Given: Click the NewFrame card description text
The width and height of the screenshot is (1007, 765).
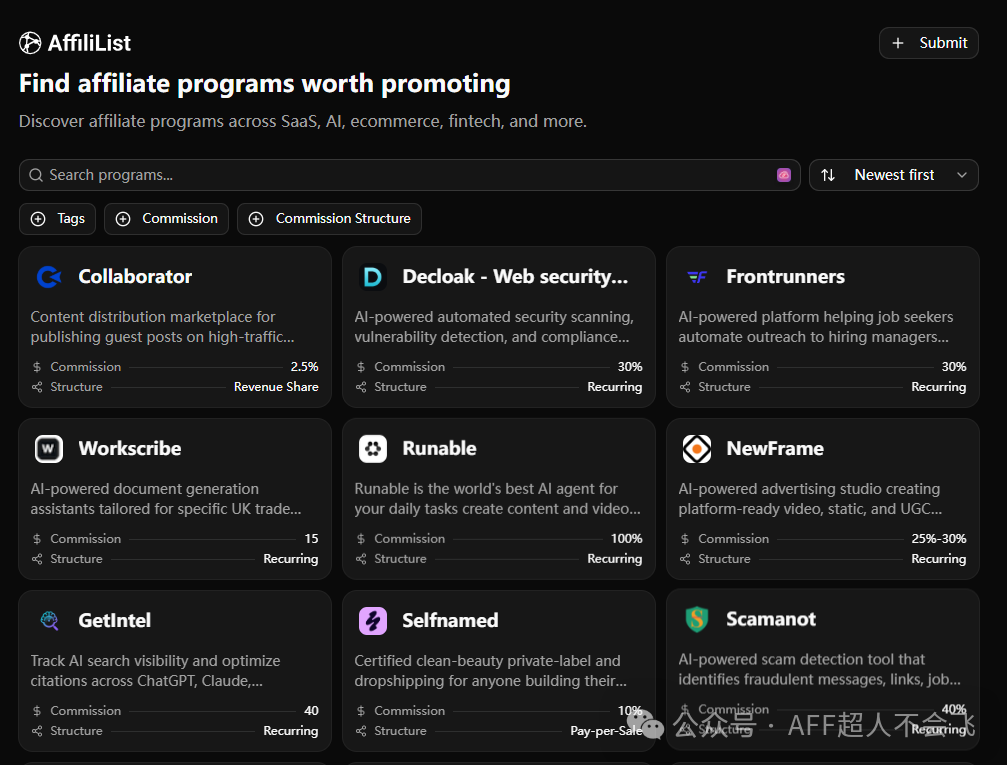Looking at the screenshot, I should (810, 499).
